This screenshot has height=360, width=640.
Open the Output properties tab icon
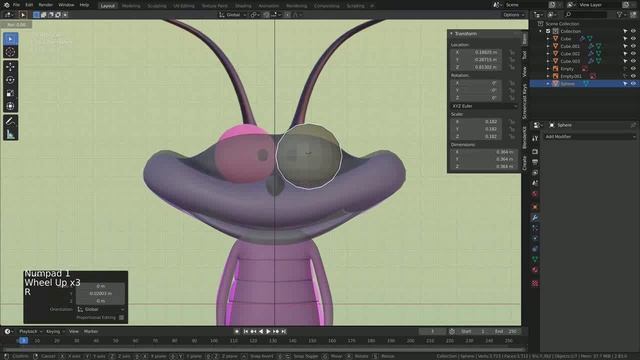pos(535,162)
